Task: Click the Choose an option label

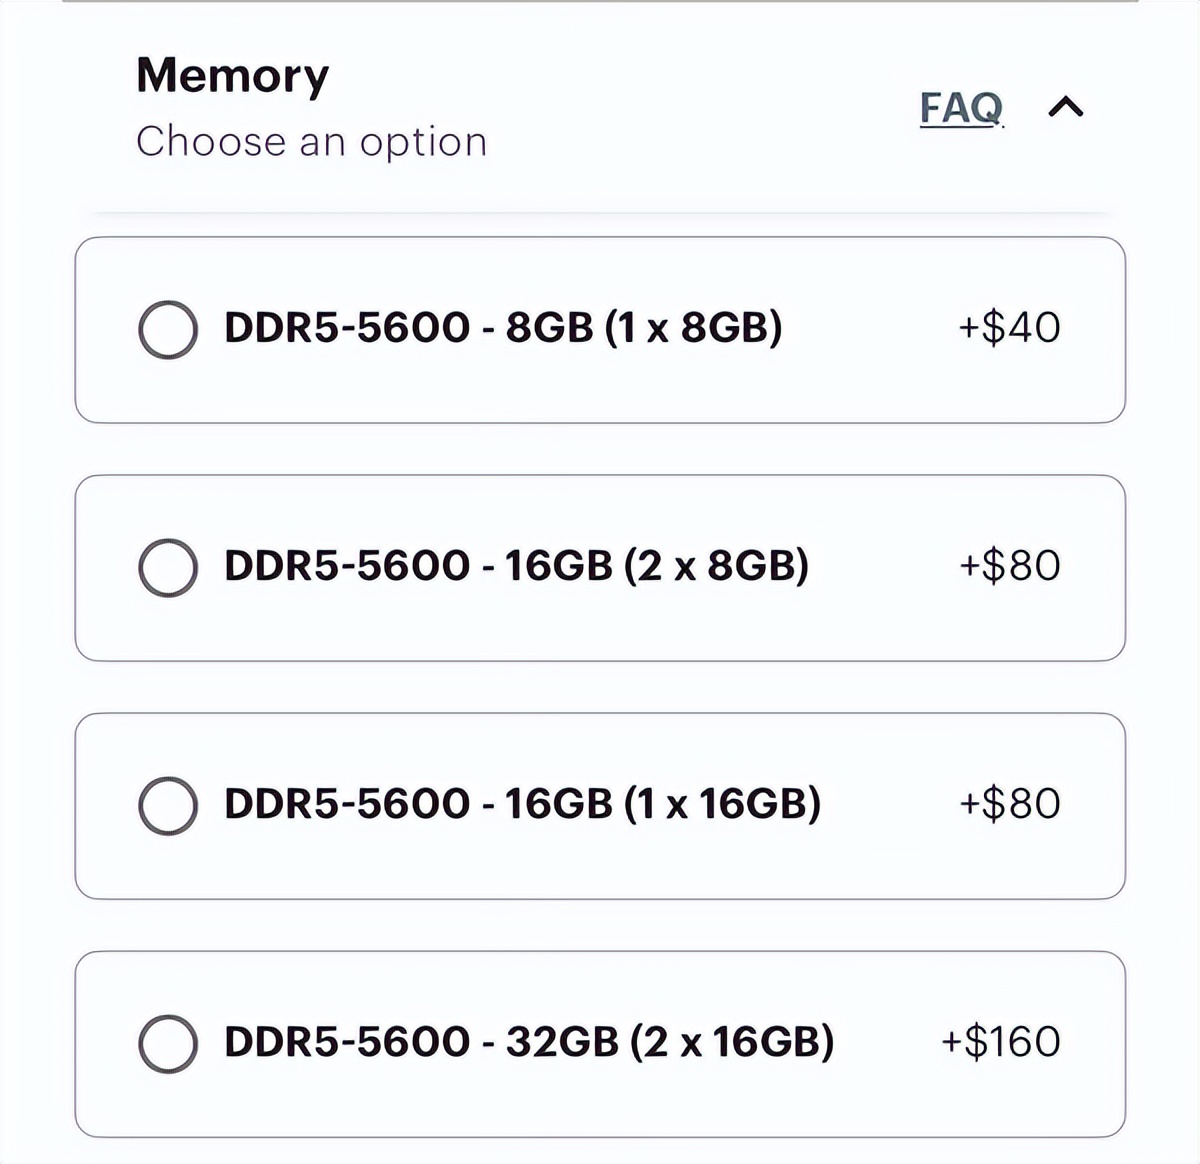Action: [x=311, y=141]
